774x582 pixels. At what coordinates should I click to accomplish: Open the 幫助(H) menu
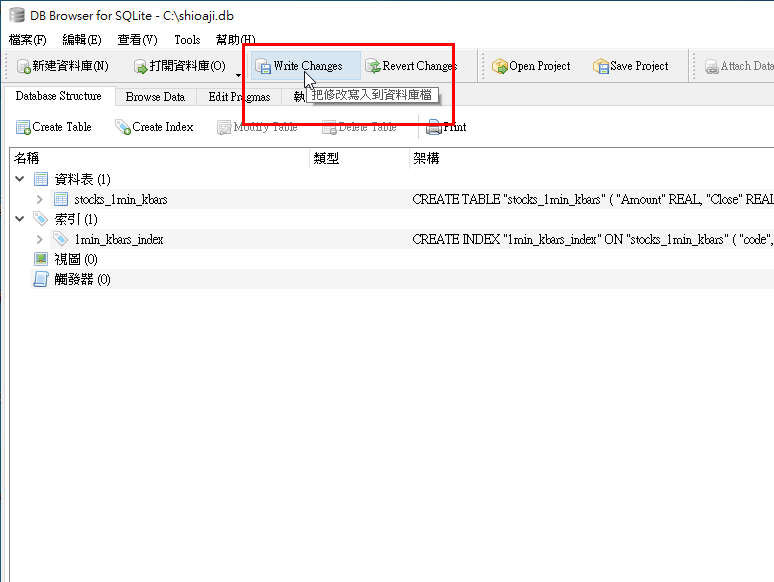(x=235, y=39)
